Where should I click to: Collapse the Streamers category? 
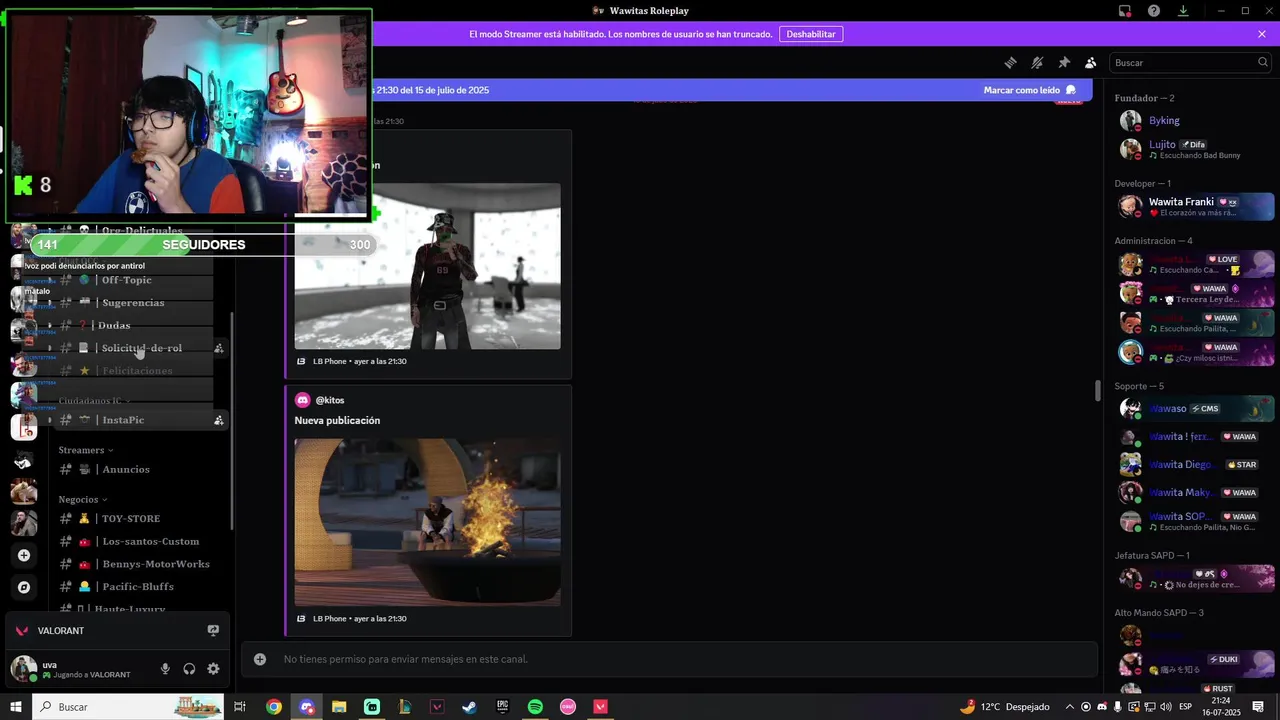click(85, 450)
